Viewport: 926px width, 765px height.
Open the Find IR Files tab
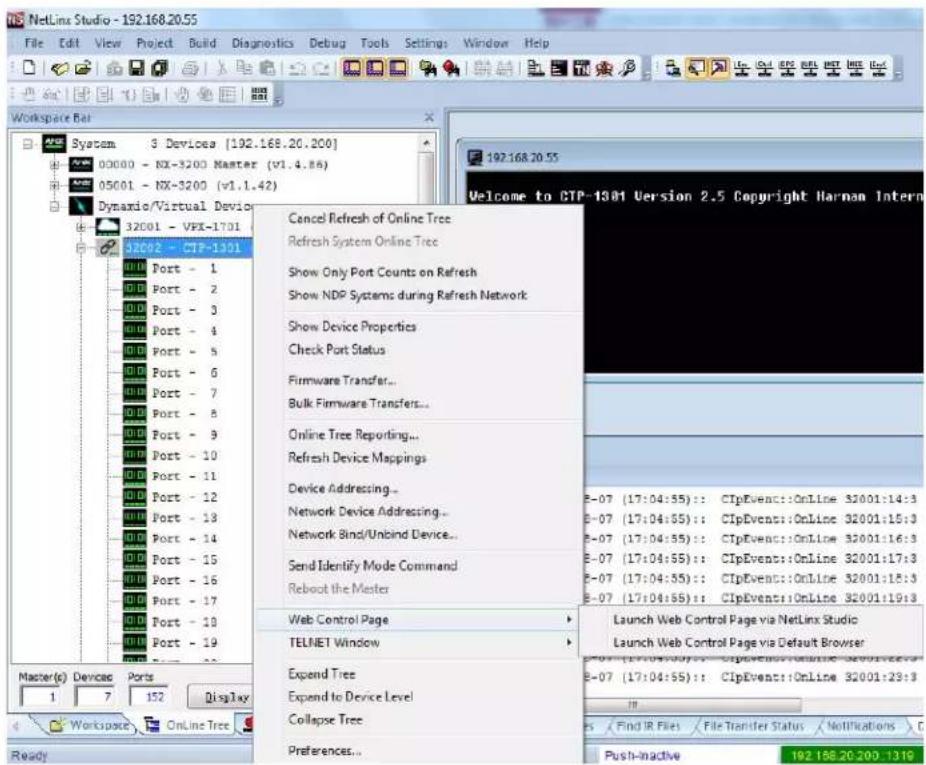tap(648, 726)
